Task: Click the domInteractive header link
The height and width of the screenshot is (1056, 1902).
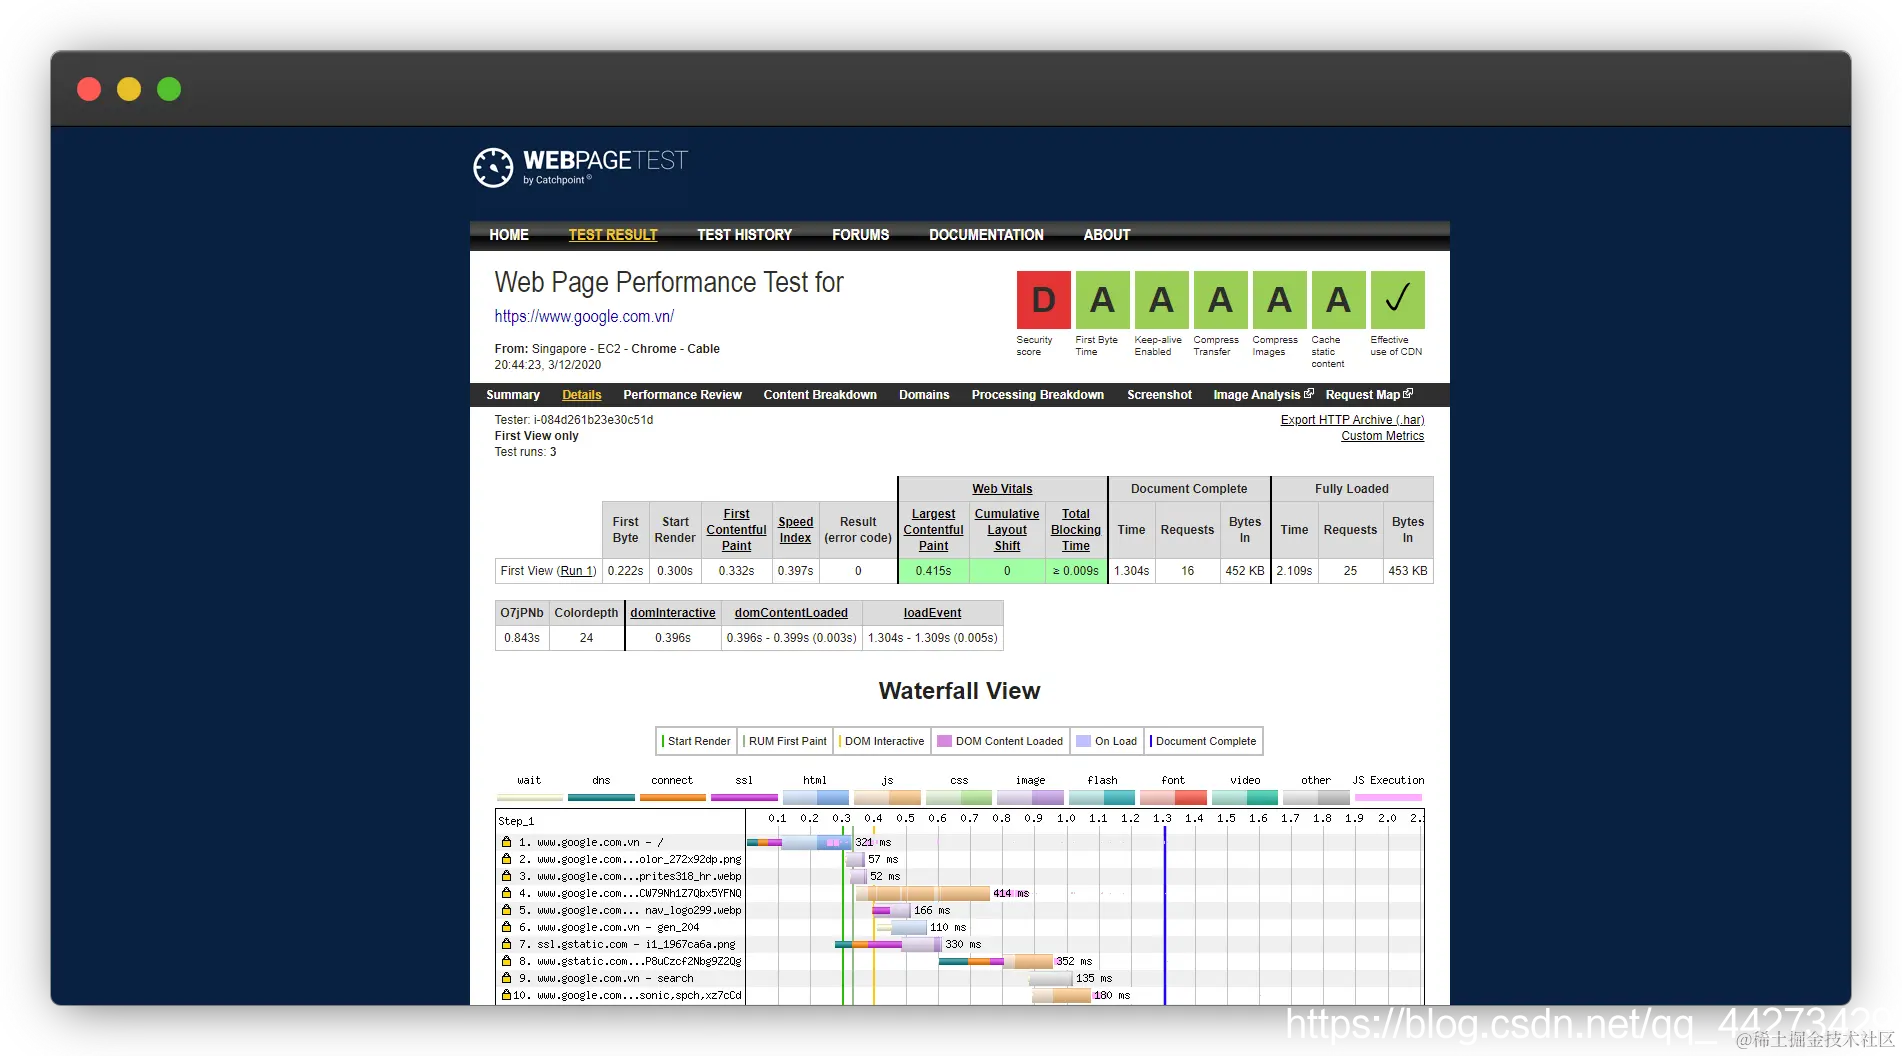Action: coord(673,613)
